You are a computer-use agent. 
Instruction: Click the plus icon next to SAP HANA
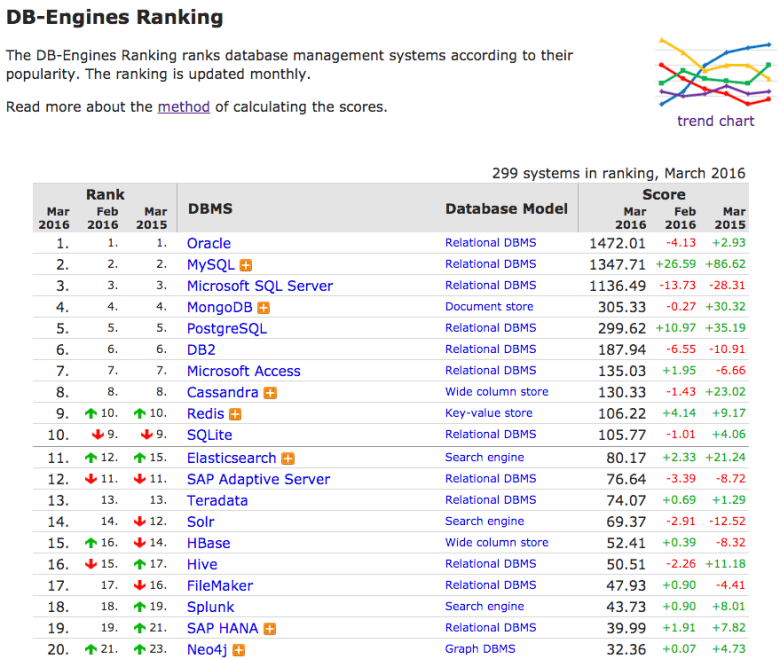269,629
